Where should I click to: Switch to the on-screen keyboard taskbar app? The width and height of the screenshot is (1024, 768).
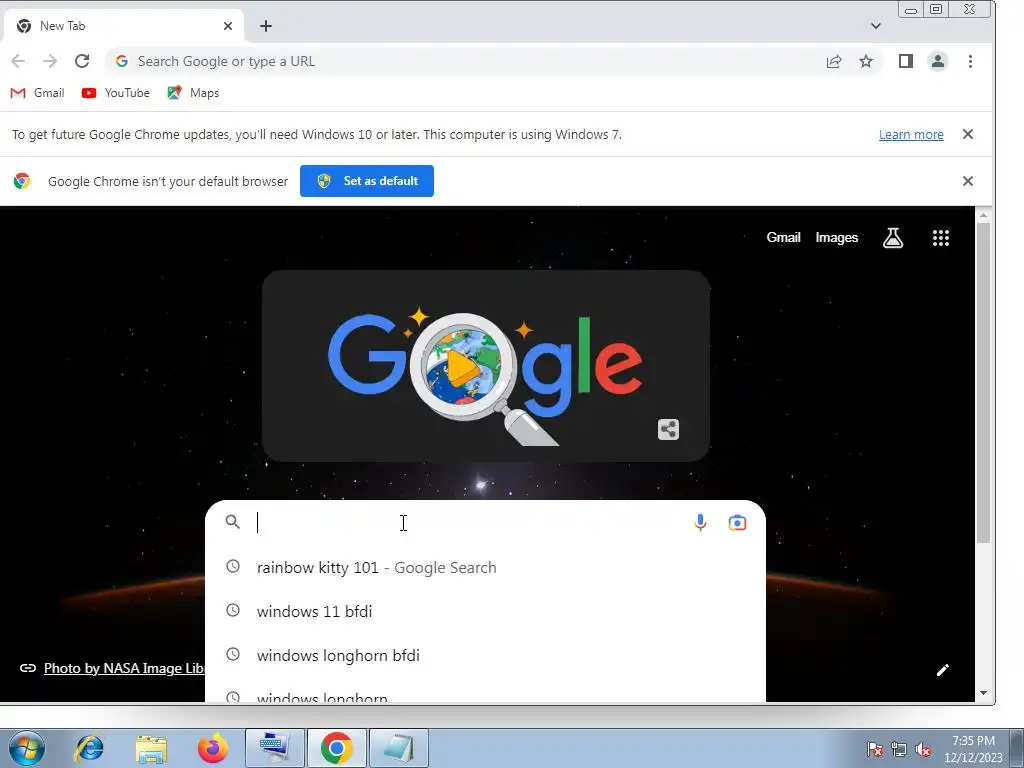click(x=274, y=748)
